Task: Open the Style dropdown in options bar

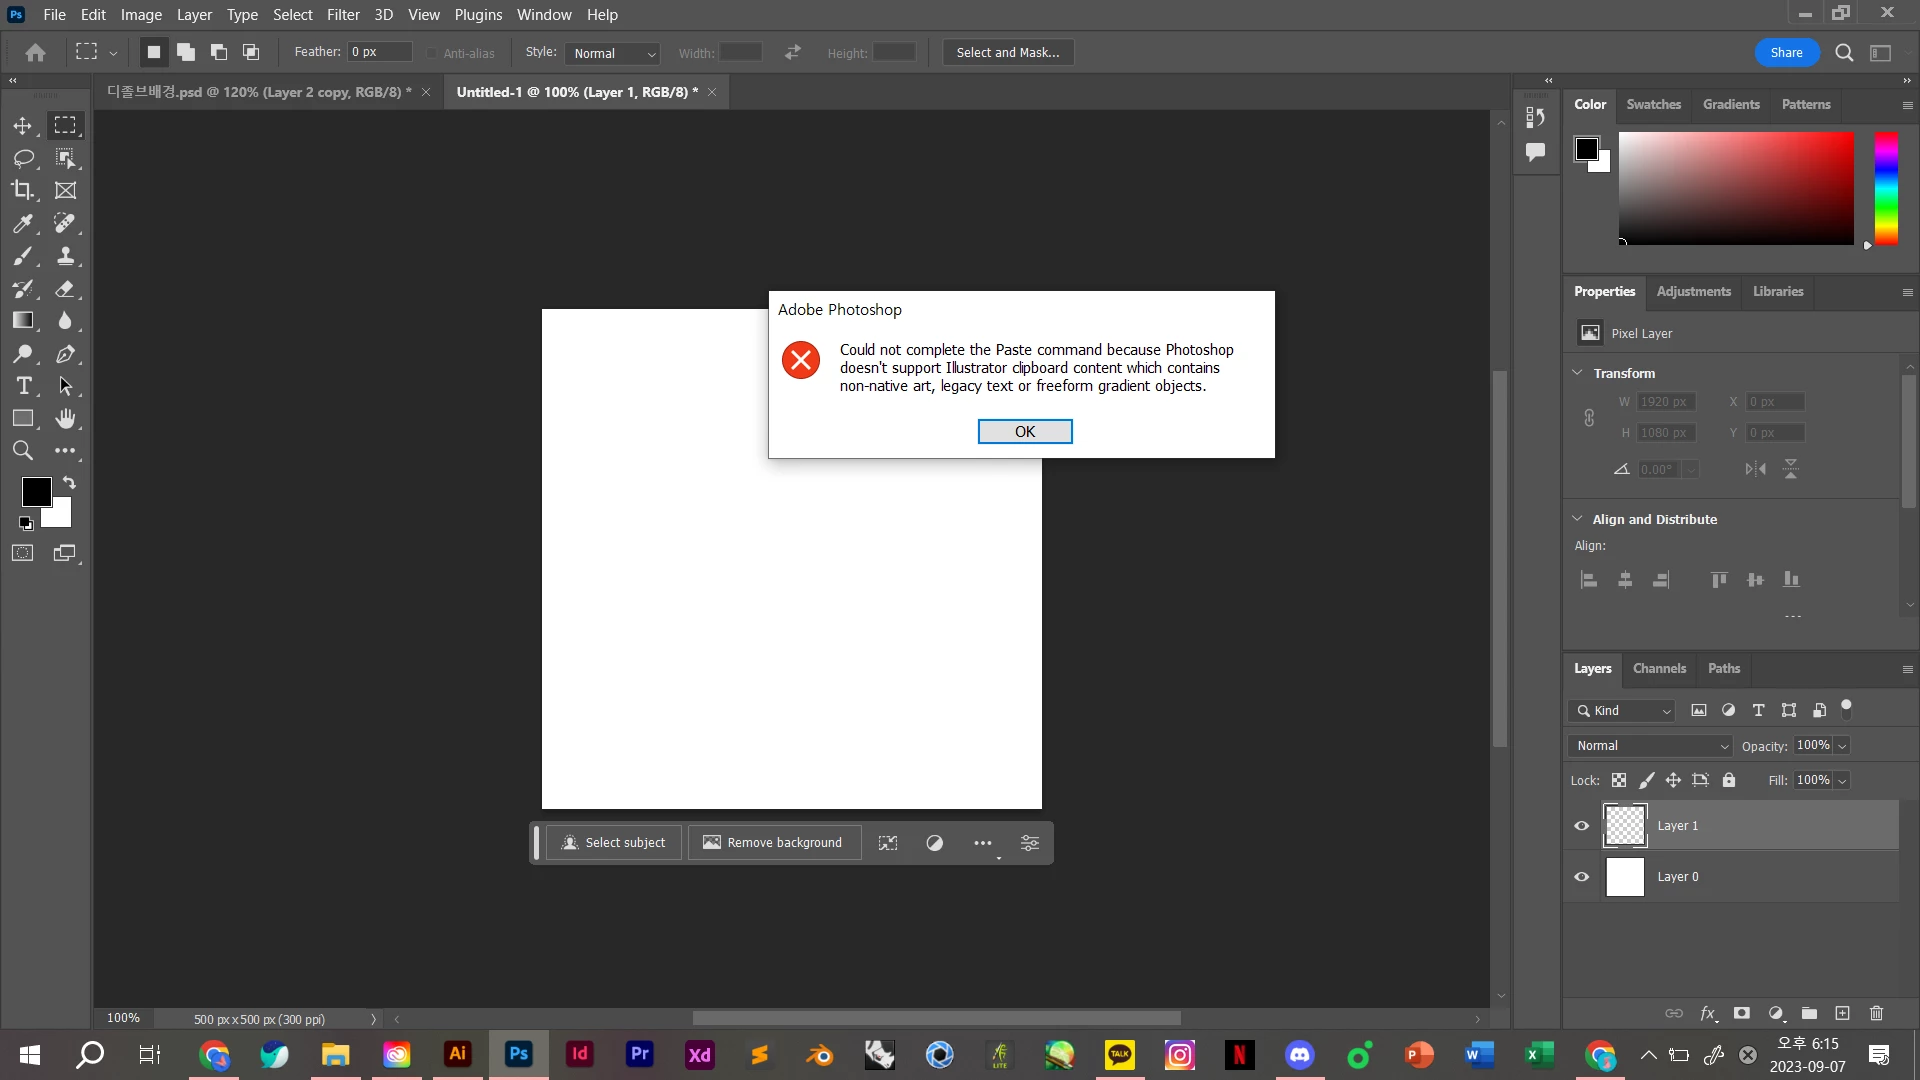Action: click(613, 53)
